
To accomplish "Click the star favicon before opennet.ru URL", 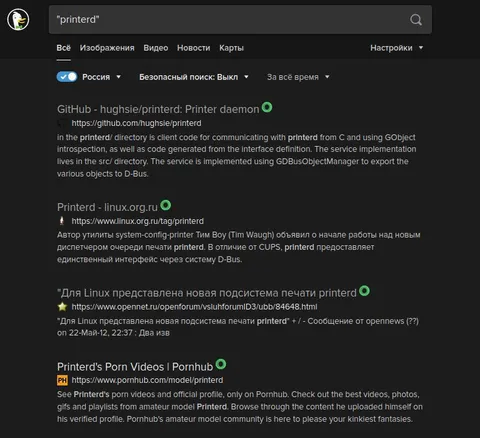I will pyautogui.click(x=62, y=307).
